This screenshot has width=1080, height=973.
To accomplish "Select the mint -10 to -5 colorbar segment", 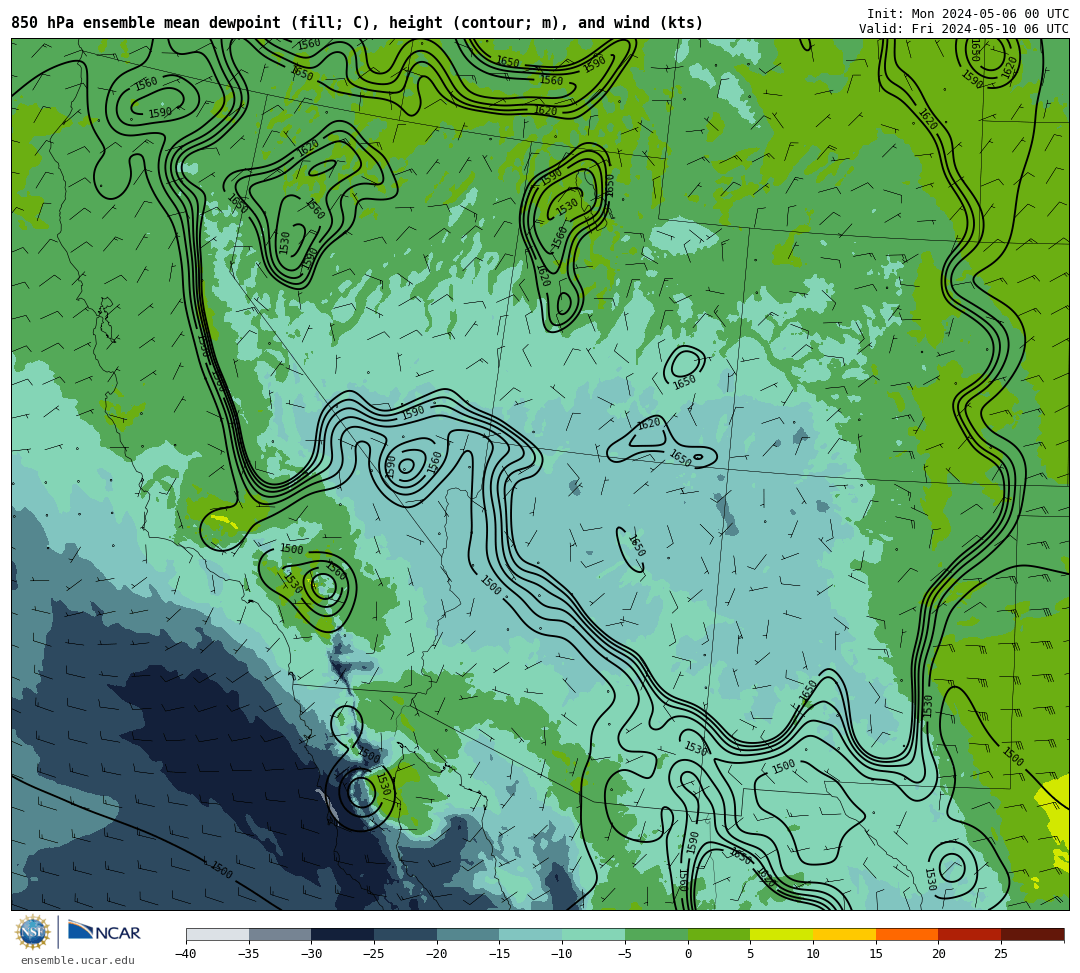I will click(x=593, y=934).
